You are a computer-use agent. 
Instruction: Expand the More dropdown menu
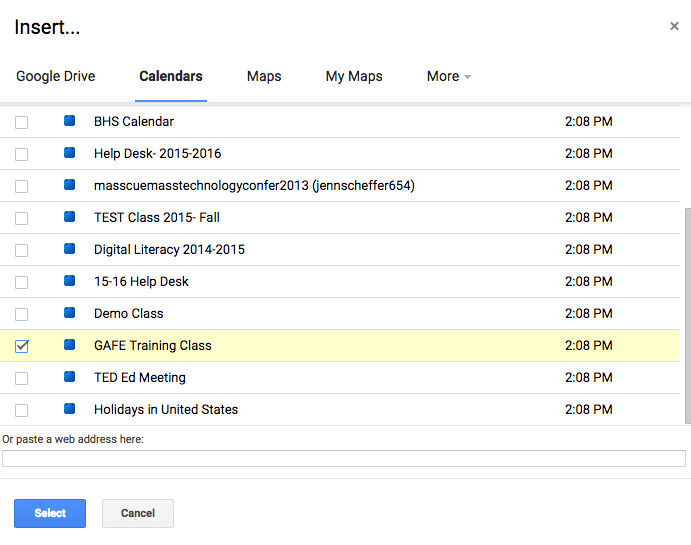click(x=448, y=76)
